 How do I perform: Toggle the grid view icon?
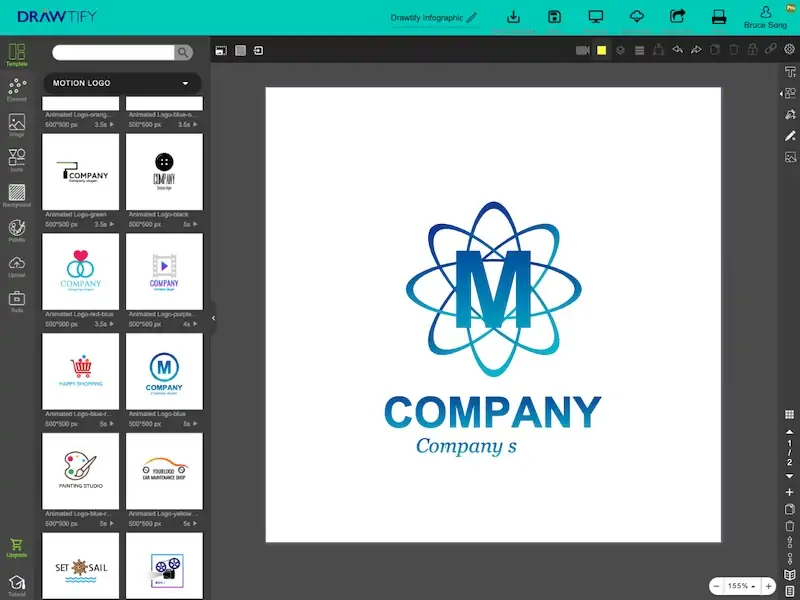[x=789, y=414]
